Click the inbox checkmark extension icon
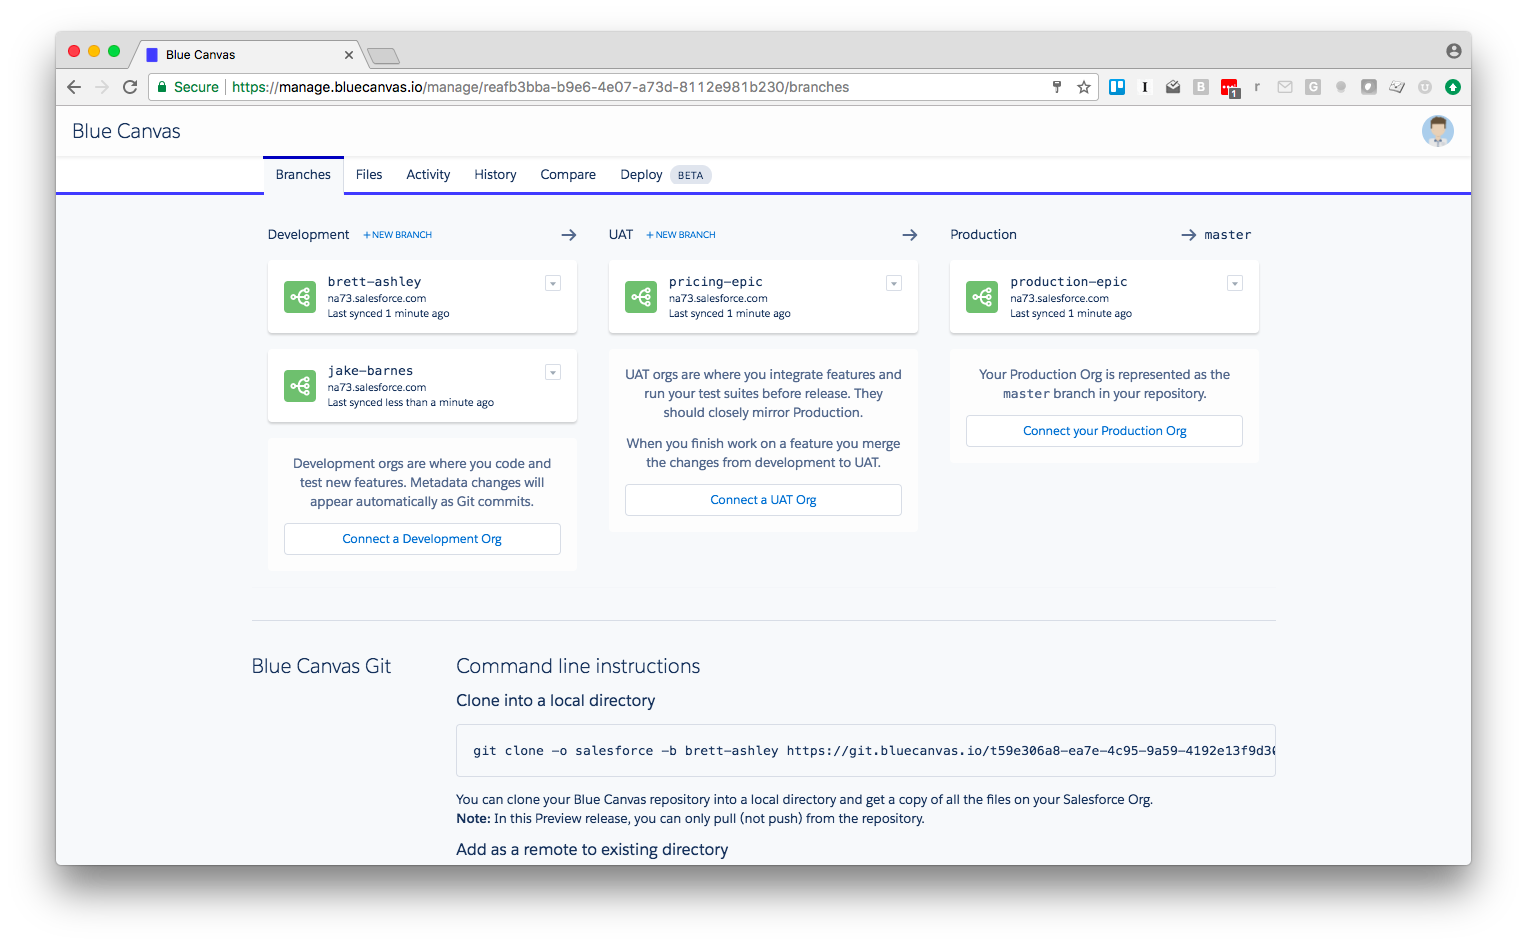The height and width of the screenshot is (945, 1527). [x=1173, y=87]
